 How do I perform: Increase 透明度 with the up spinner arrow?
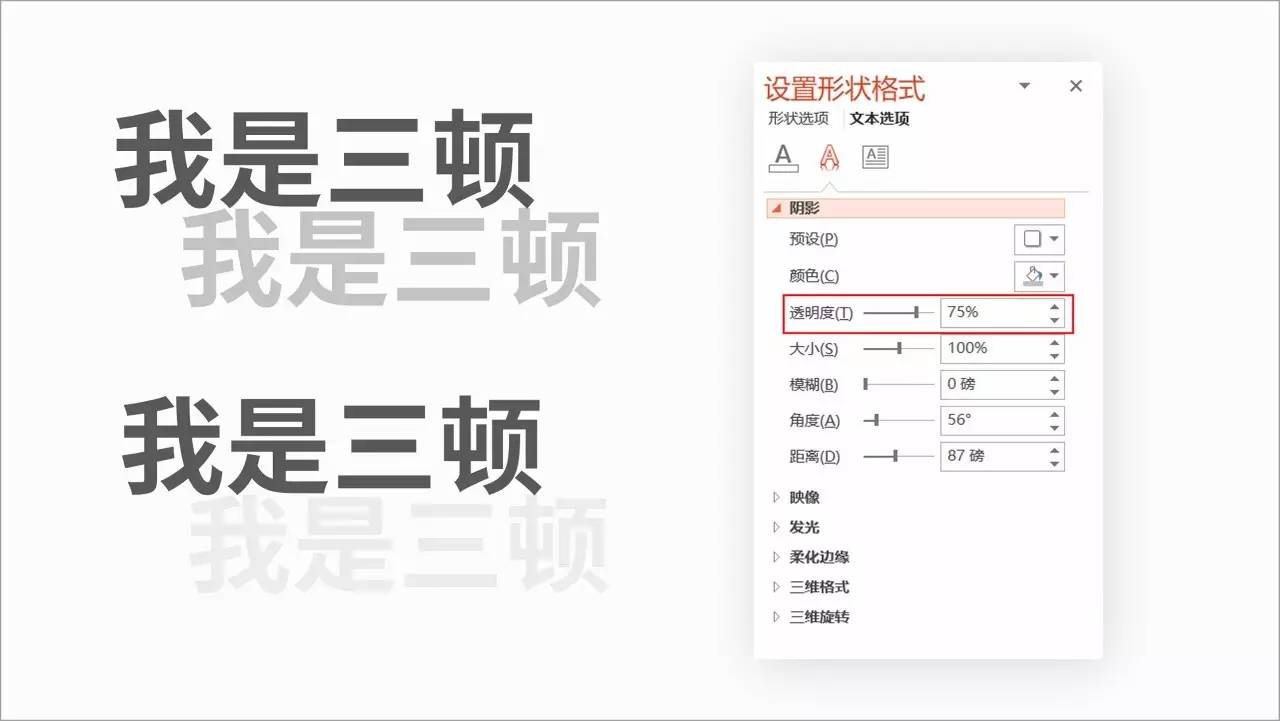[x=1054, y=307]
